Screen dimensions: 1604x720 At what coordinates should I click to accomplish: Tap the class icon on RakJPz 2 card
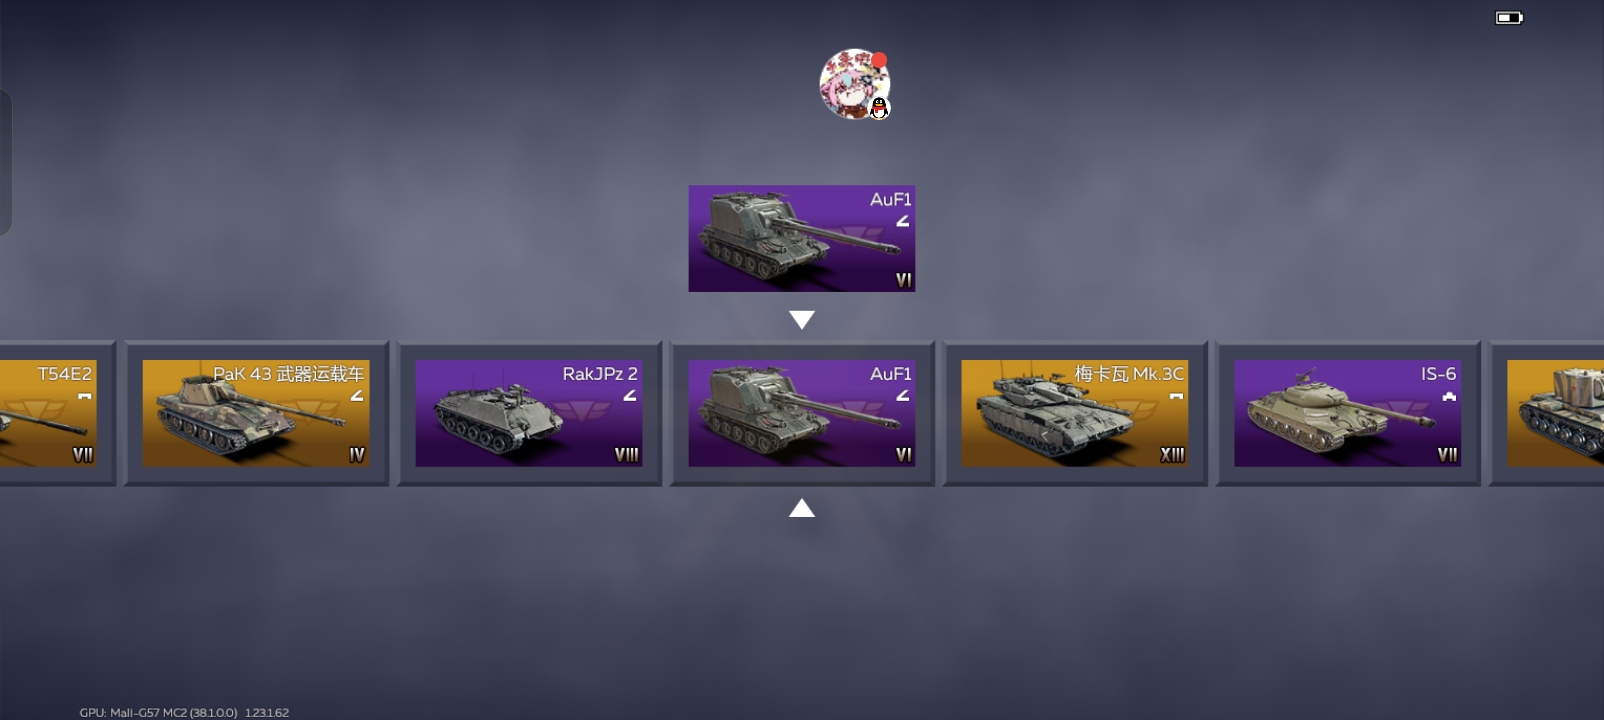630,396
